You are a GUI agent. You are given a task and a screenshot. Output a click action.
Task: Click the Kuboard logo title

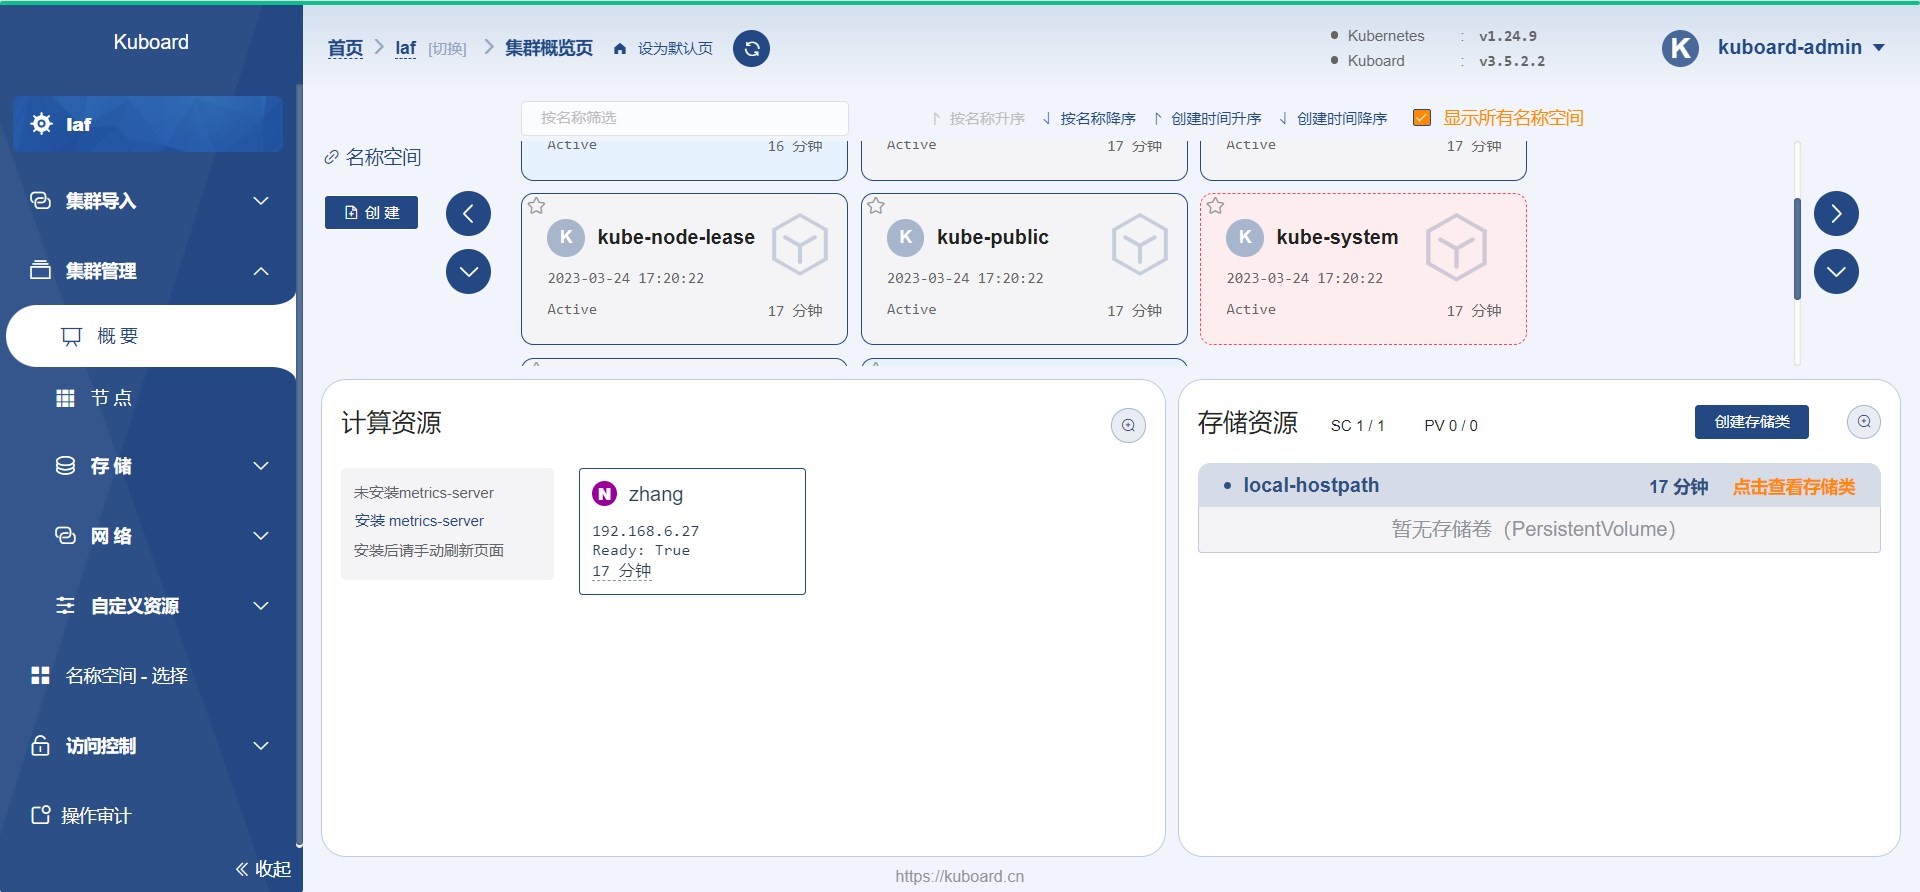coord(151,42)
